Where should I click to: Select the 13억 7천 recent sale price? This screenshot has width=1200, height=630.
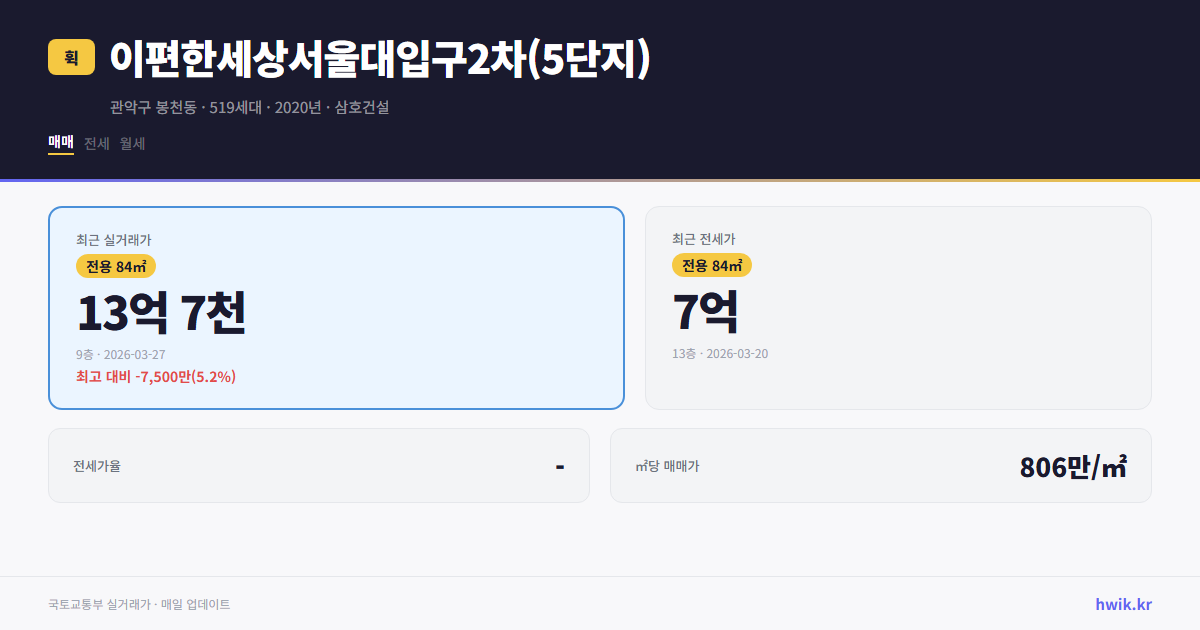163,313
